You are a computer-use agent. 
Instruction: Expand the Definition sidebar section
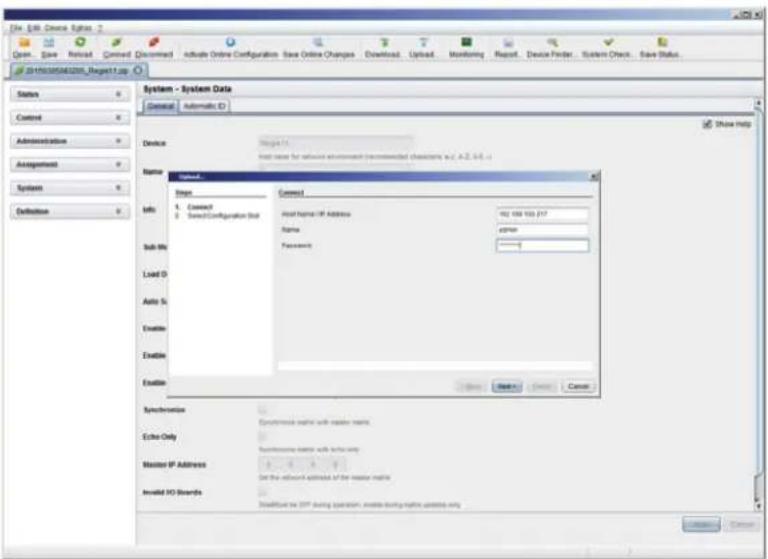tap(70, 212)
